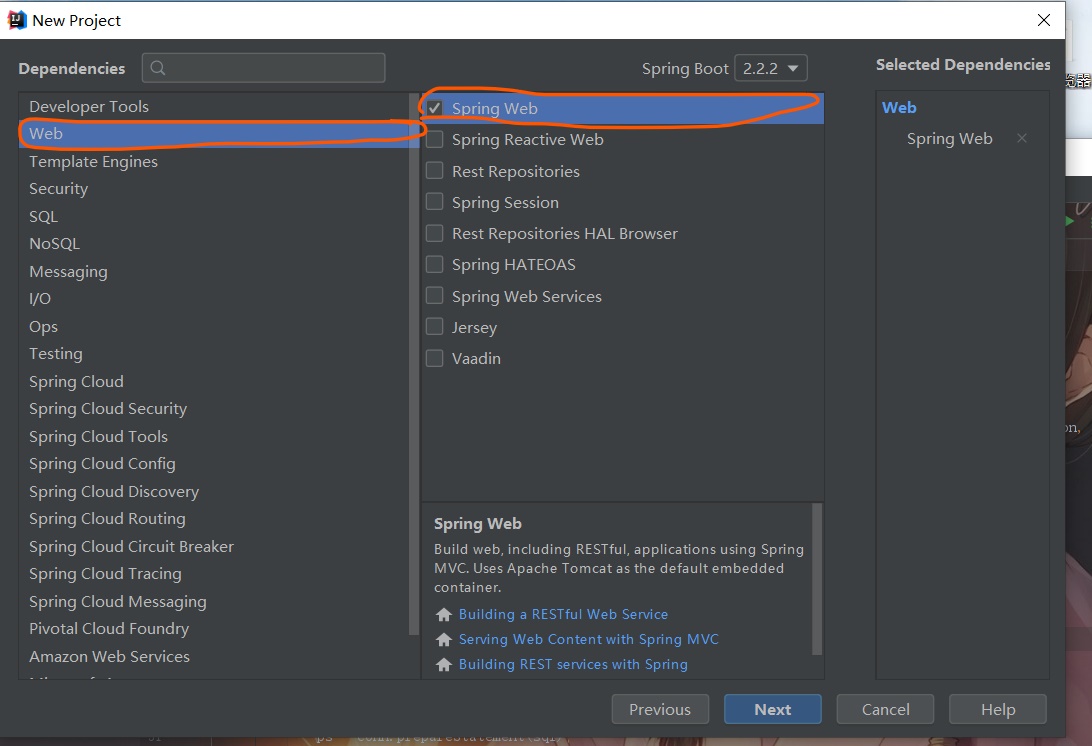Choose the Security category
This screenshot has height=746, width=1092.
tap(214, 189)
